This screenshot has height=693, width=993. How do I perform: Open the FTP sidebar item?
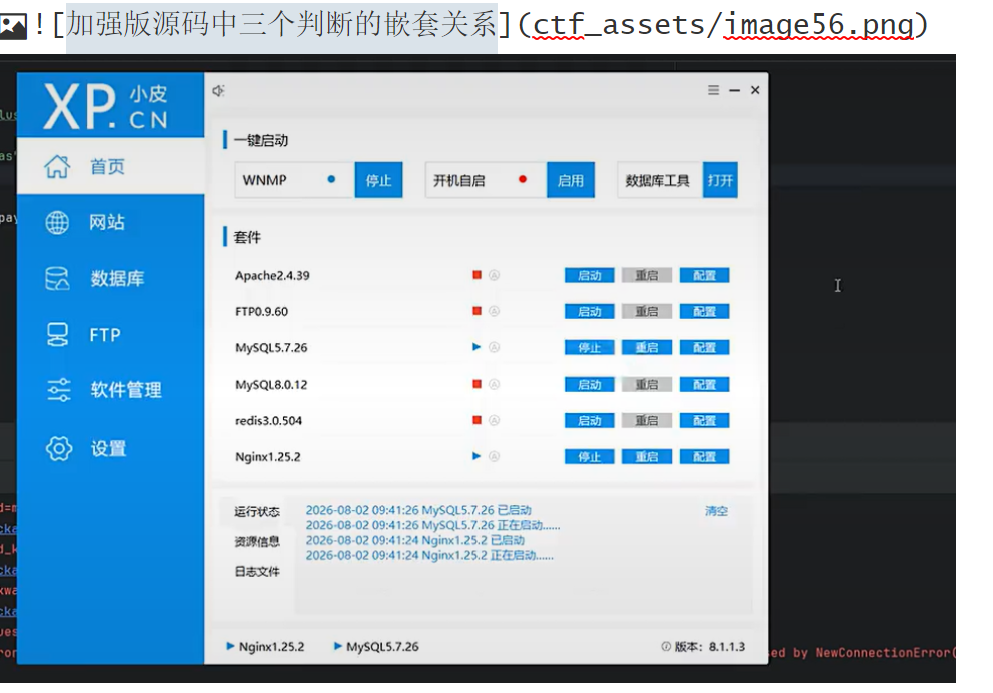tap(110, 334)
